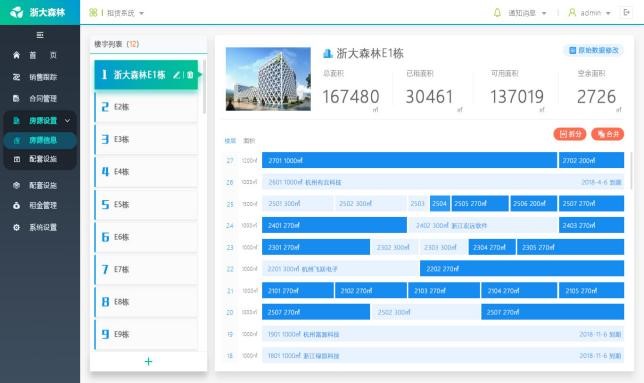Image resolution: width=644 pixels, height=383 pixels.
Task: Select building 6 E6栋 in the list
Action: tap(146, 237)
